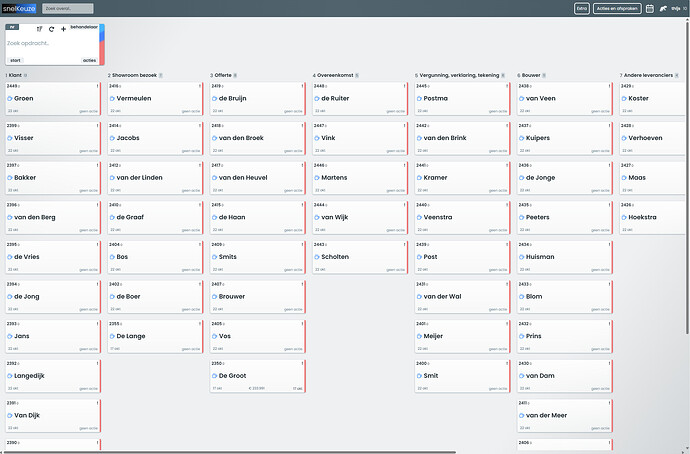Click the blue icon beside Scholten

pos(317,257)
